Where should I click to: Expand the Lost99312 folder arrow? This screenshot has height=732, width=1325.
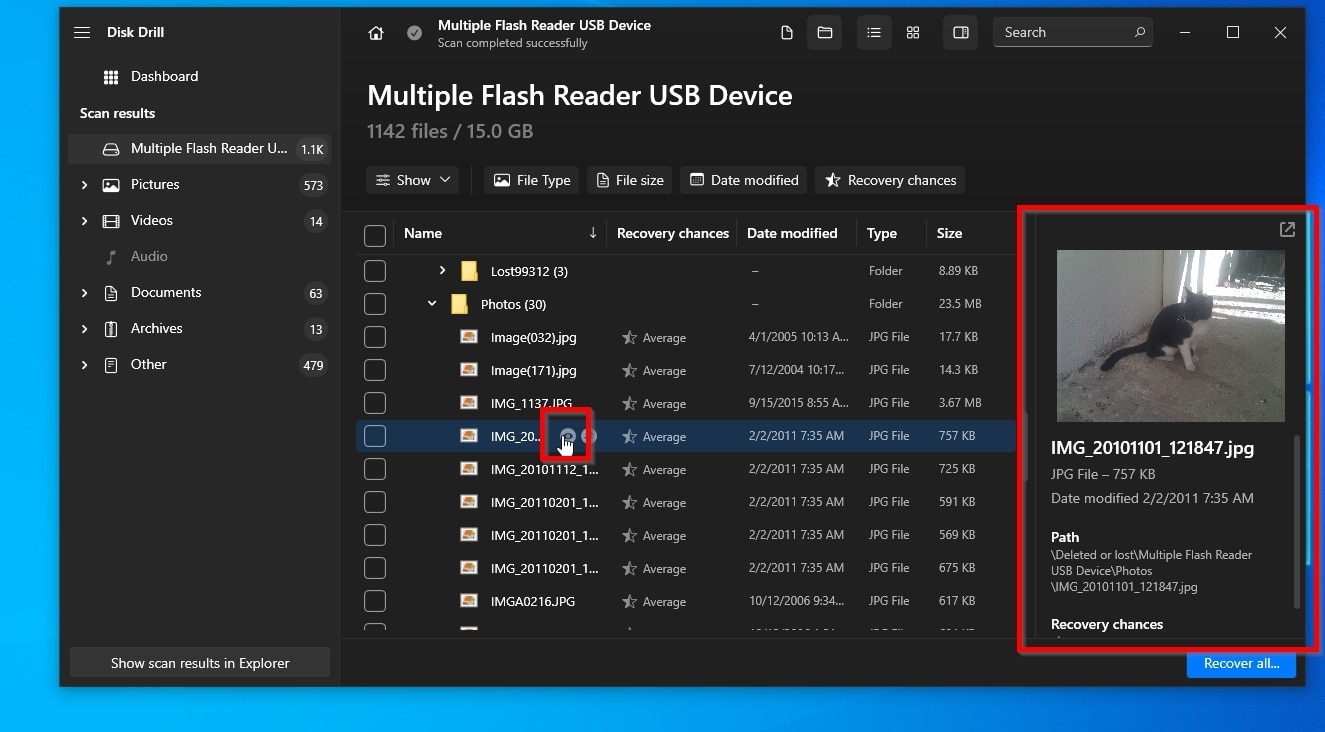pos(442,270)
